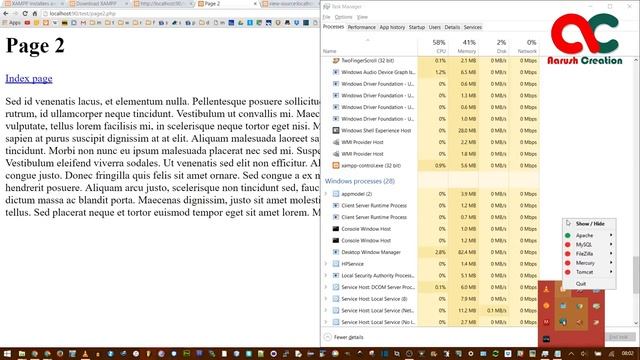This screenshot has width=640, height=360.
Task: Switch to the Performance tab
Action: click(x=361, y=27)
